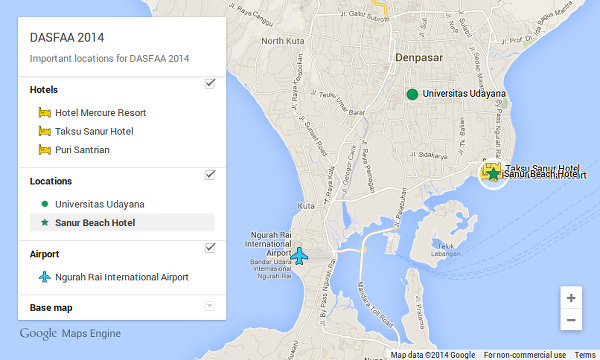Viewport: 600px width, 360px height.
Task: Click the blue airplane marker on the map
Action: coord(299,256)
